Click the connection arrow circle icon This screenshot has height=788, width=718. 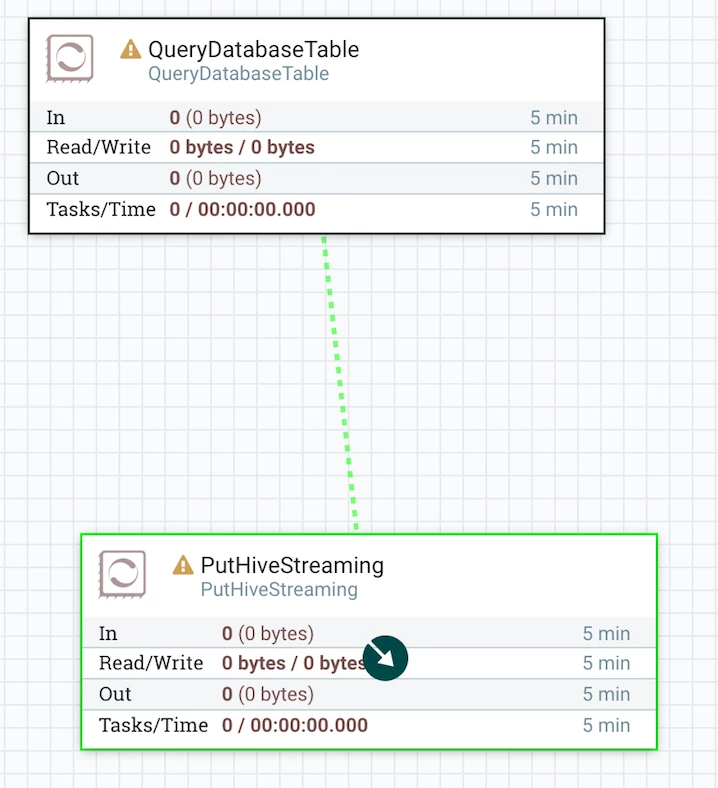point(385,658)
